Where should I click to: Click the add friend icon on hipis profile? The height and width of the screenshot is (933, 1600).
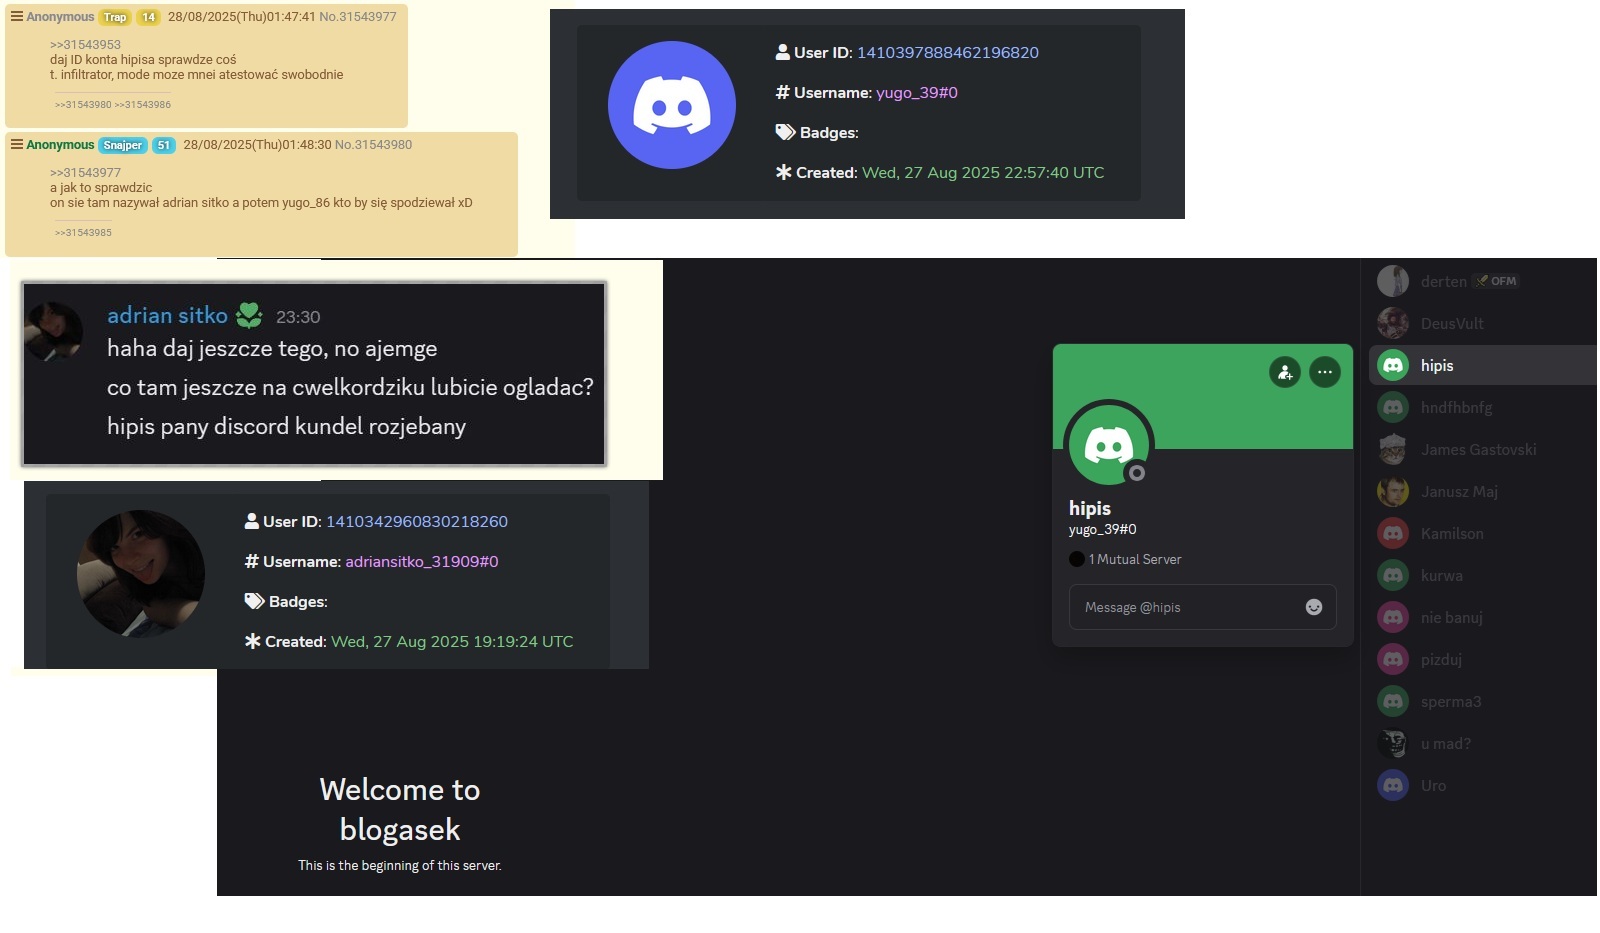1284,373
